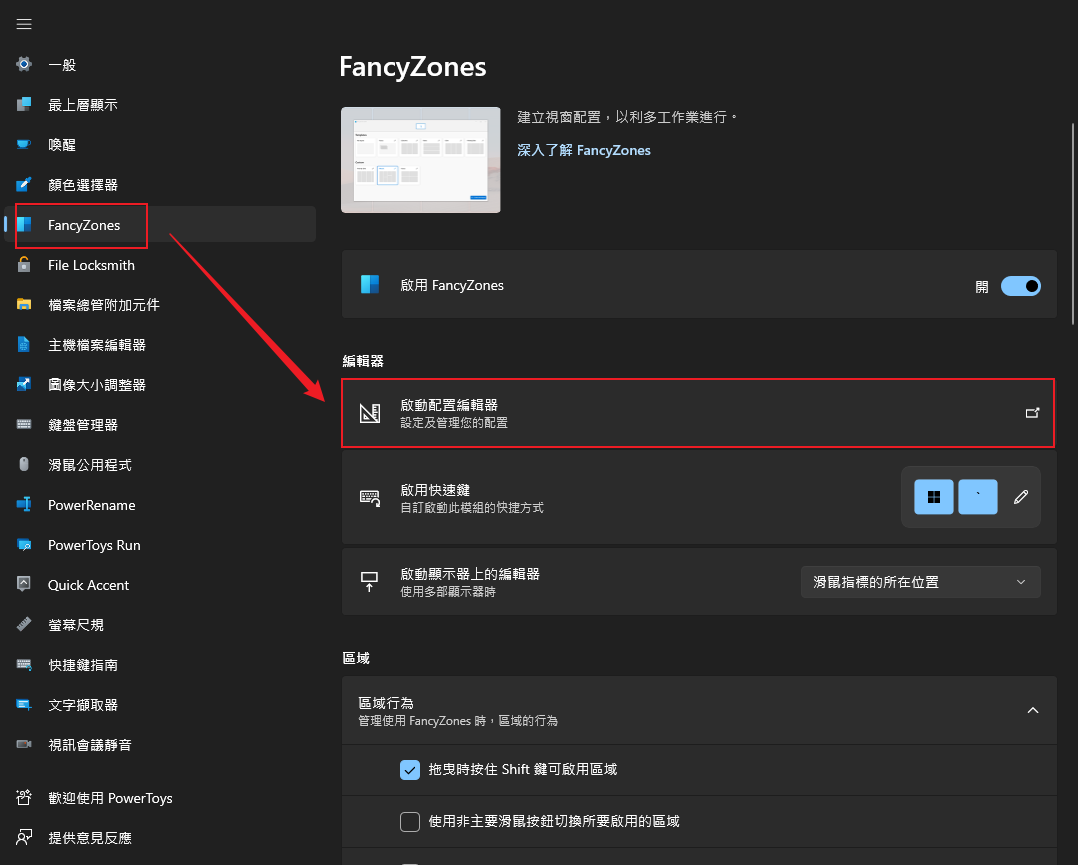Open PowerRename settings
Screen dimensions: 1078x865
click(90, 505)
